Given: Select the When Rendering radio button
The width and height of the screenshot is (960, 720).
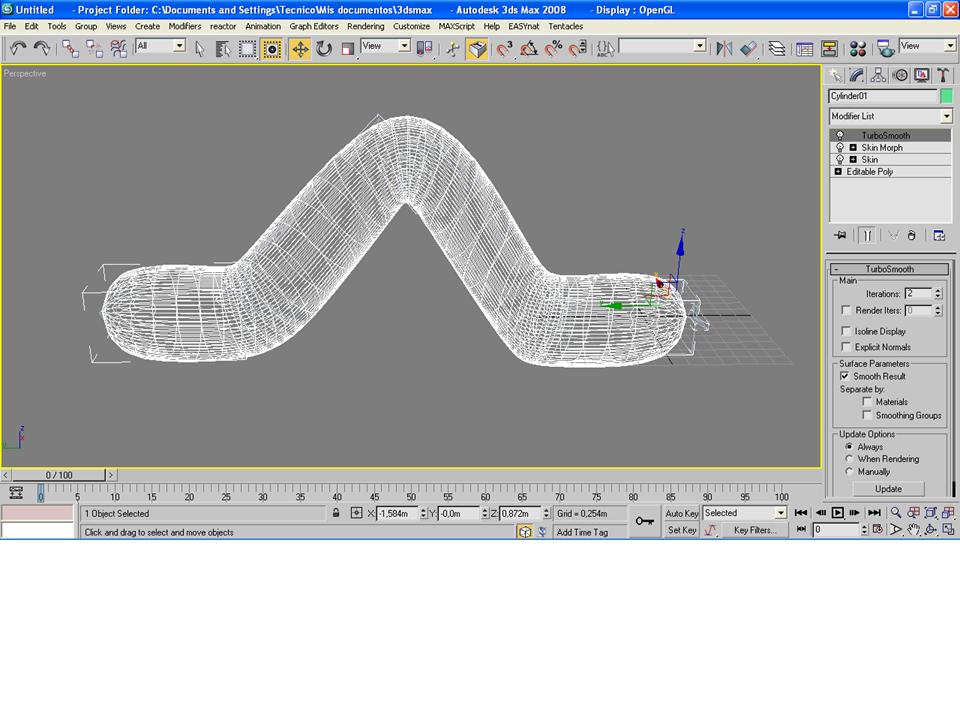Looking at the screenshot, I should (849, 459).
